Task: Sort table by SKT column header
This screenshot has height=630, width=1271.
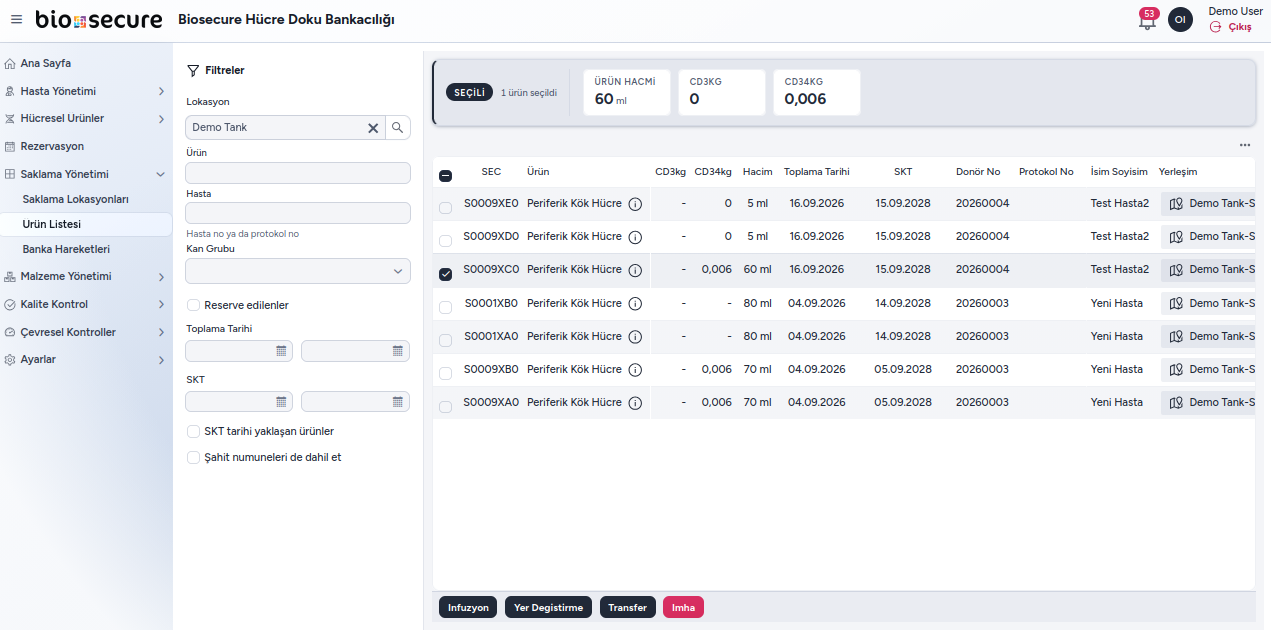Action: point(903,172)
